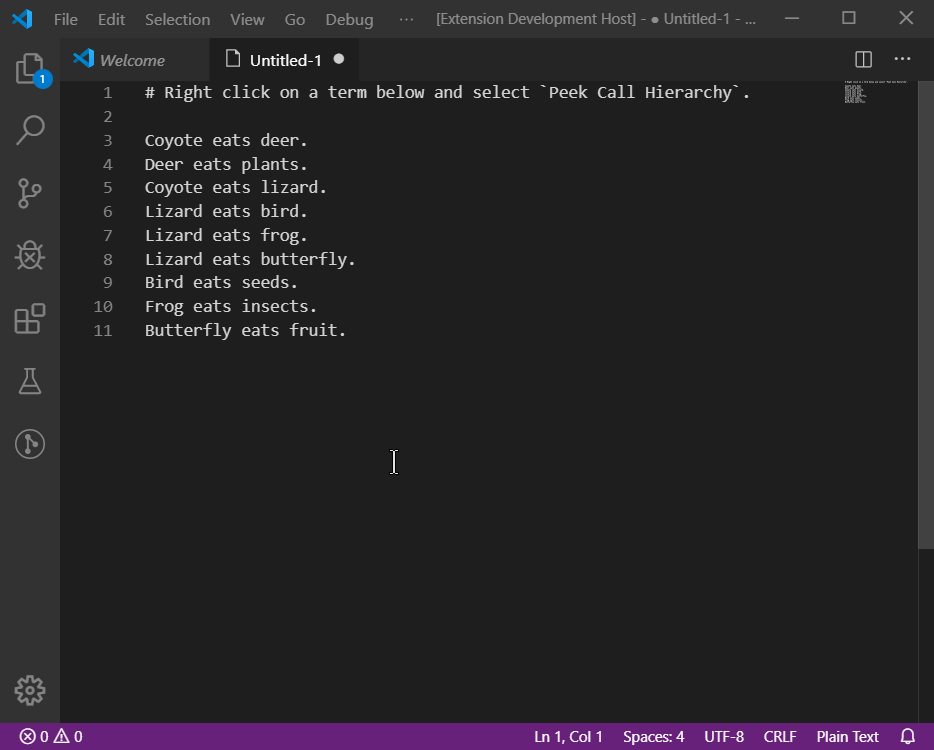Click the word Coyote on line 3
Screen dimensions: 934x750
(173, 141)
